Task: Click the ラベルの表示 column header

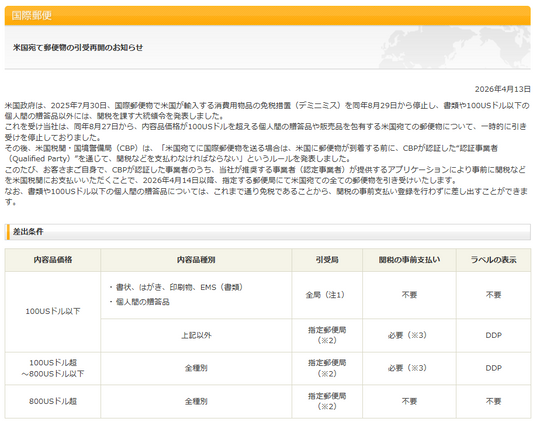Action: click(494, 260)
